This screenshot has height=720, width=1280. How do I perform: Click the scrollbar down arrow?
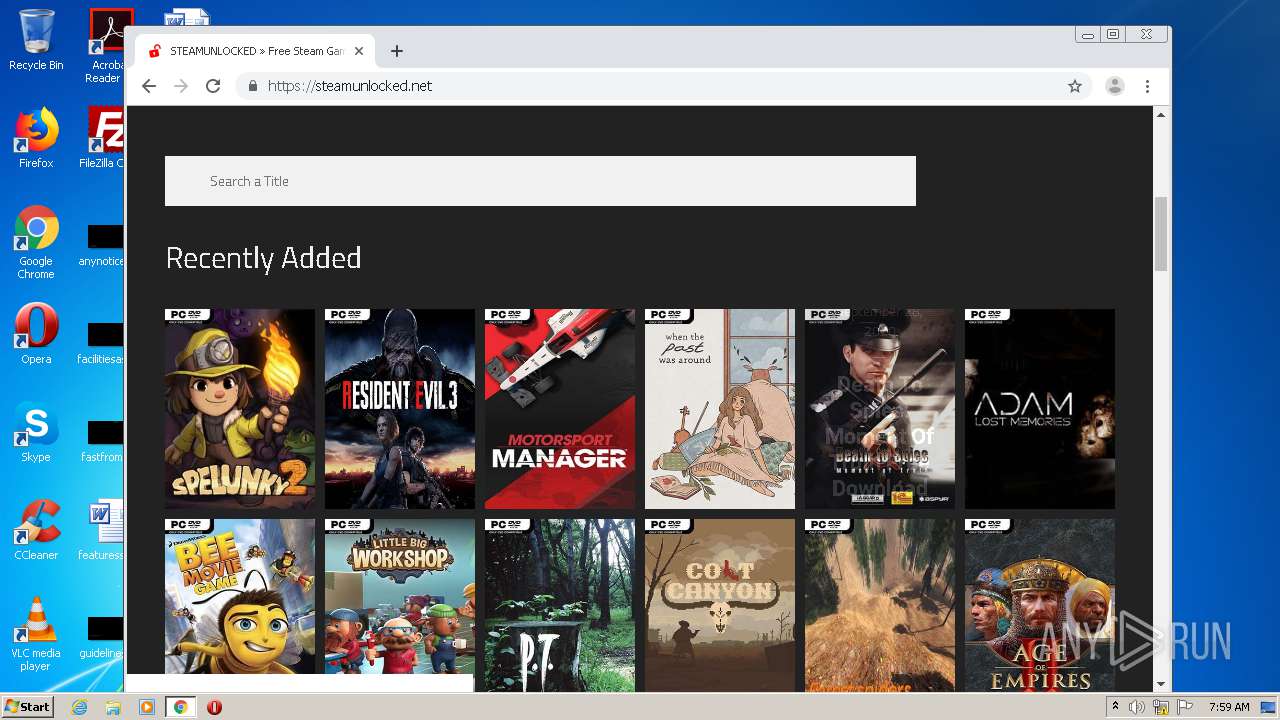[x=1161, y=684]
